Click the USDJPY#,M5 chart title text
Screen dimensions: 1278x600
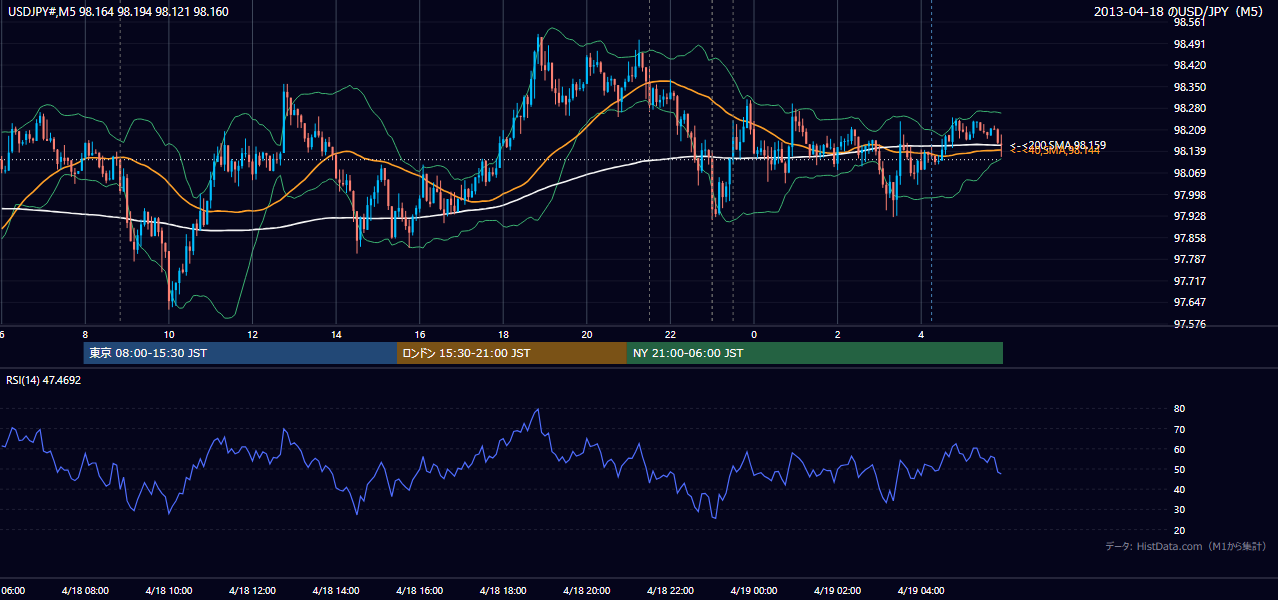[x=118, y=11]
